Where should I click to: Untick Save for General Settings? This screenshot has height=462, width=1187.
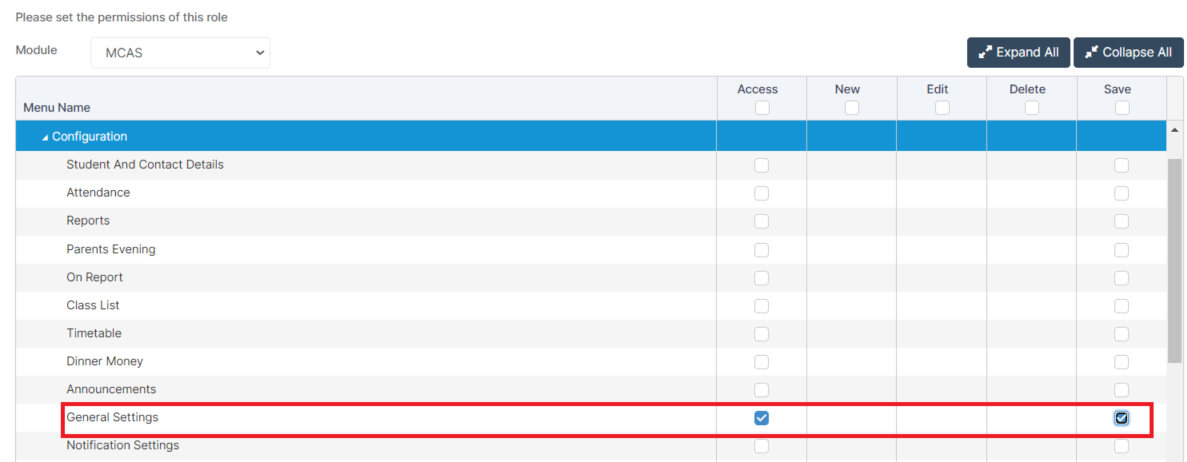tap(1122, 418)
